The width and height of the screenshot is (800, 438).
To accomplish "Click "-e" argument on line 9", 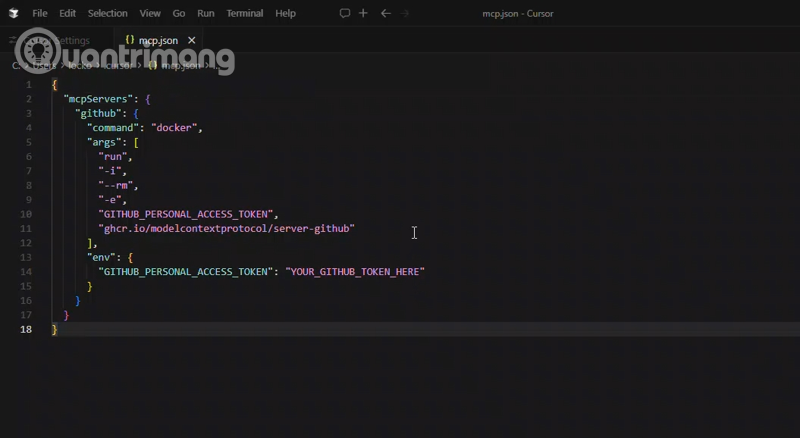I will click(x=110, y=200).
